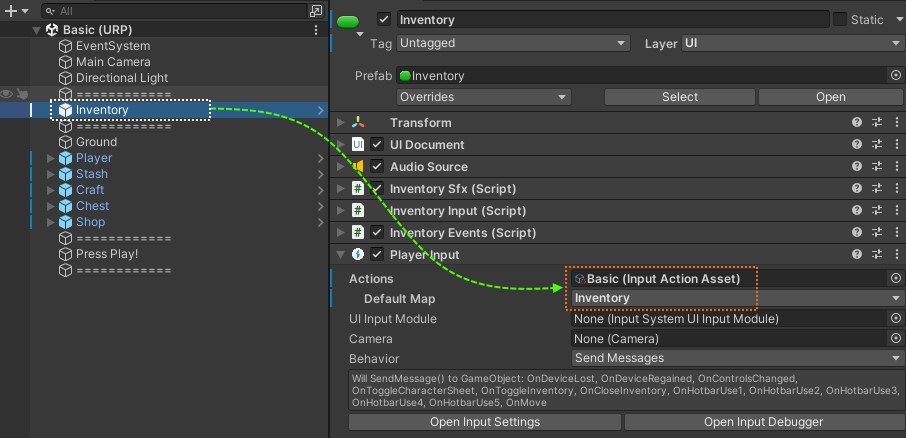This screenshot has height=438, width=906.
Task: Click the Player prefab cube icon
Action: pos(66,158)
